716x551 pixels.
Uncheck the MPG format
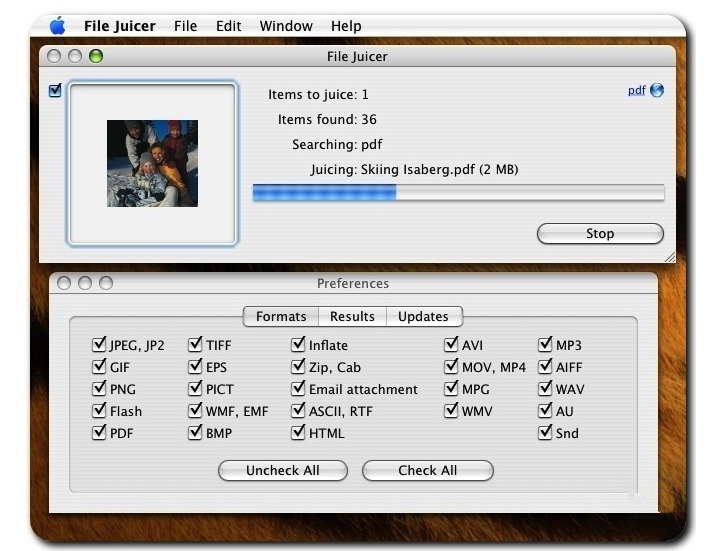[x=451, y=388]
